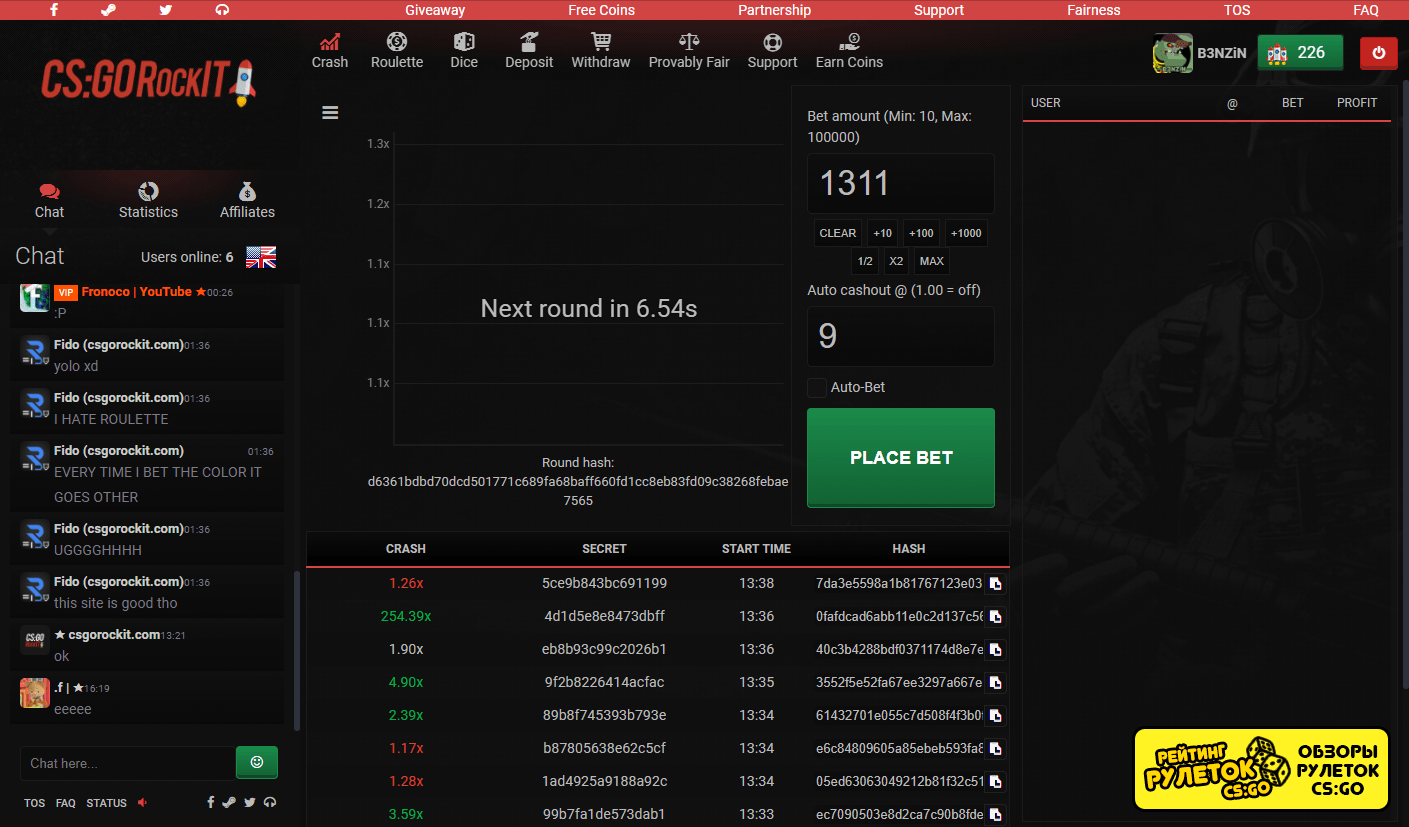This screenshot has height=827, width=1409.
Task: Click the red logout power button
Action: (1379, 53)
